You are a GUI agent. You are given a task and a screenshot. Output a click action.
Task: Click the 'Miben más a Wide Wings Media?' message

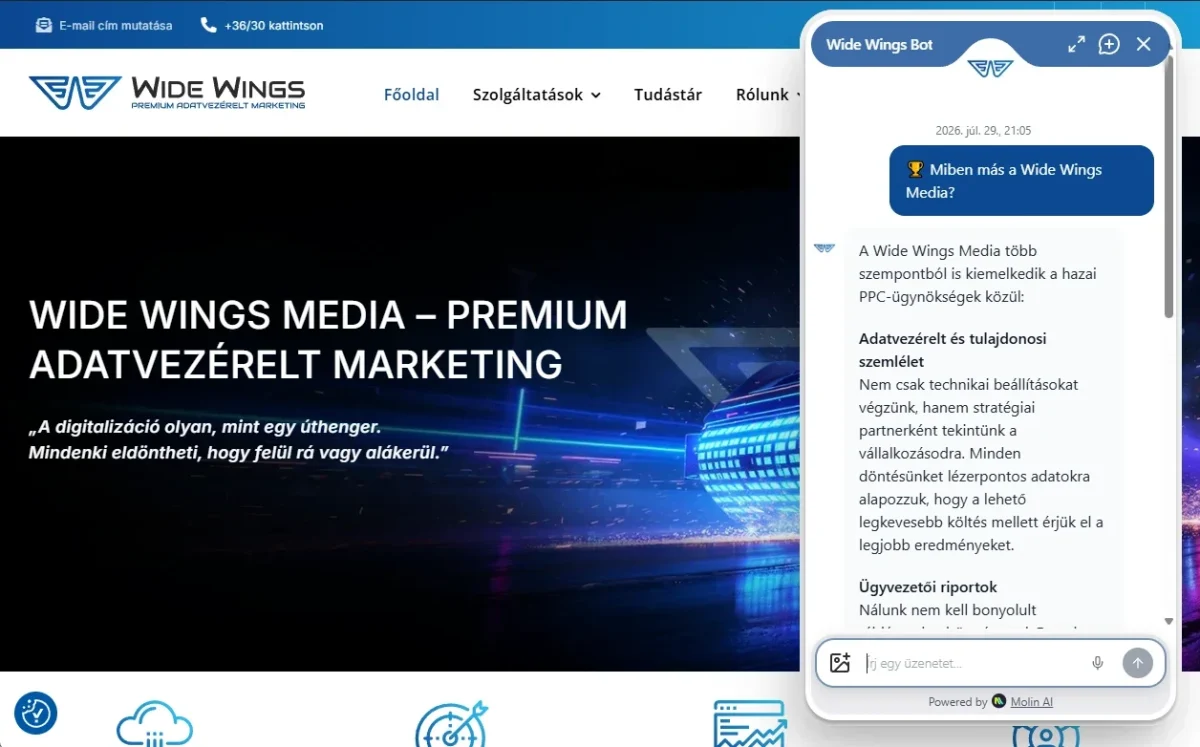1021,181
